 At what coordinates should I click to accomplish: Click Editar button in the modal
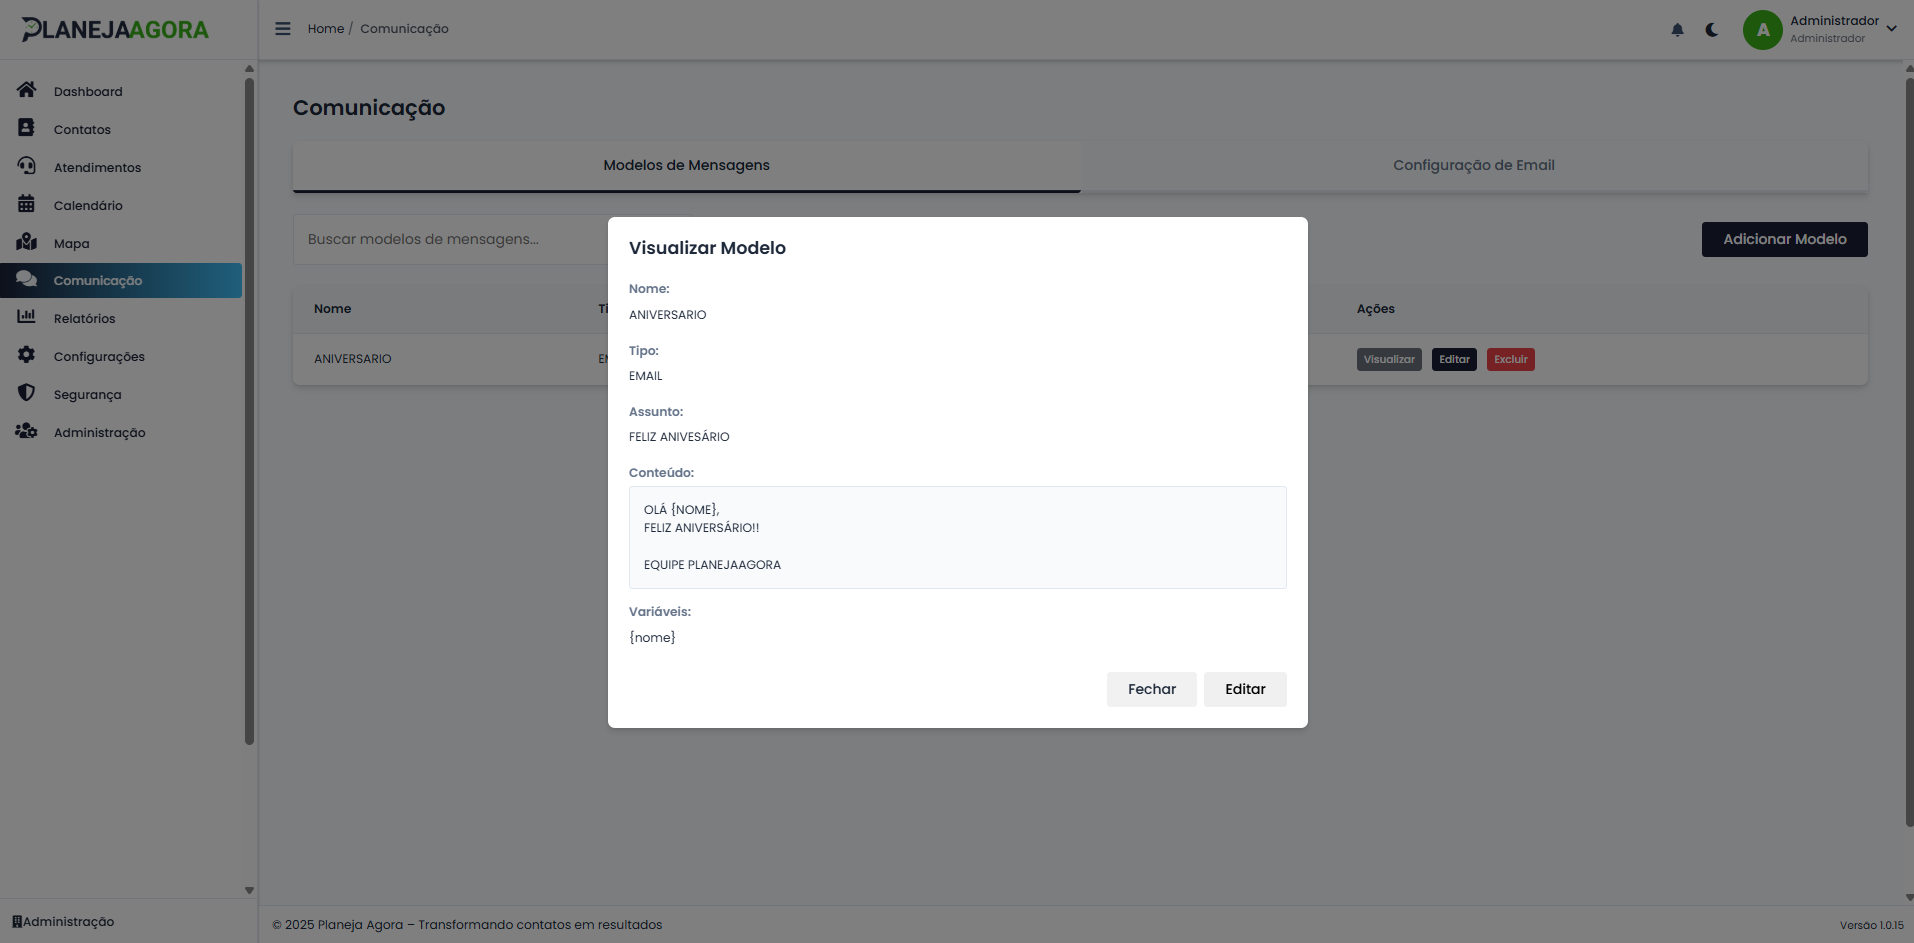tap(1245, 689)
